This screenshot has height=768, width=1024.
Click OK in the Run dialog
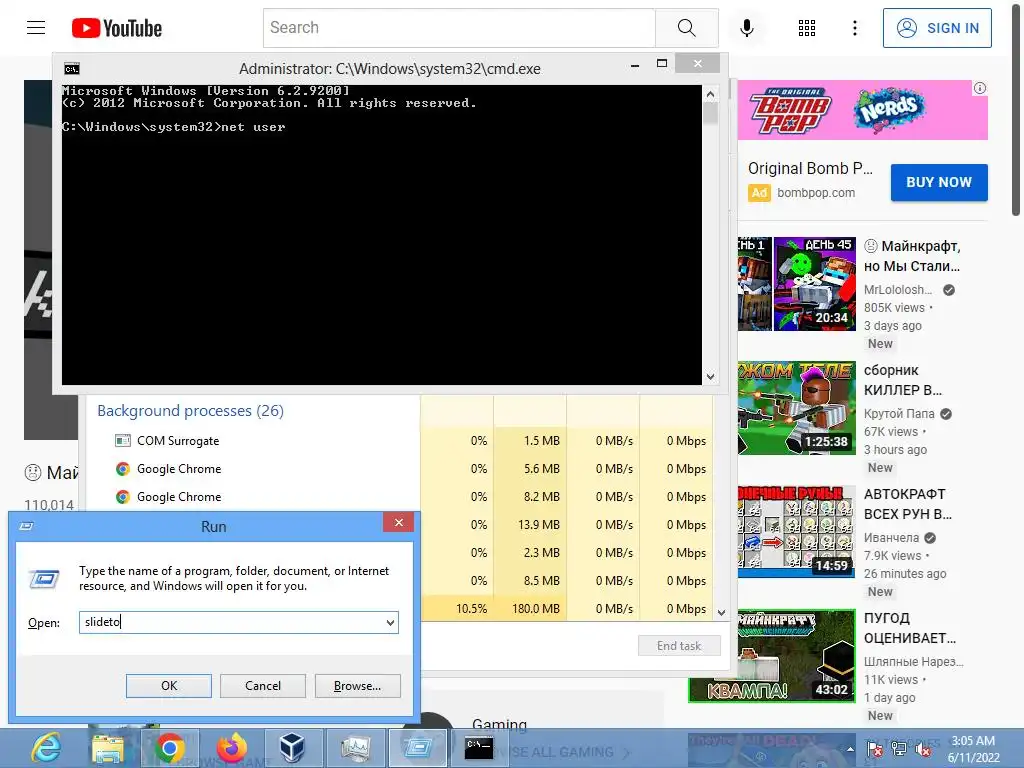click(x=168, y=686)
